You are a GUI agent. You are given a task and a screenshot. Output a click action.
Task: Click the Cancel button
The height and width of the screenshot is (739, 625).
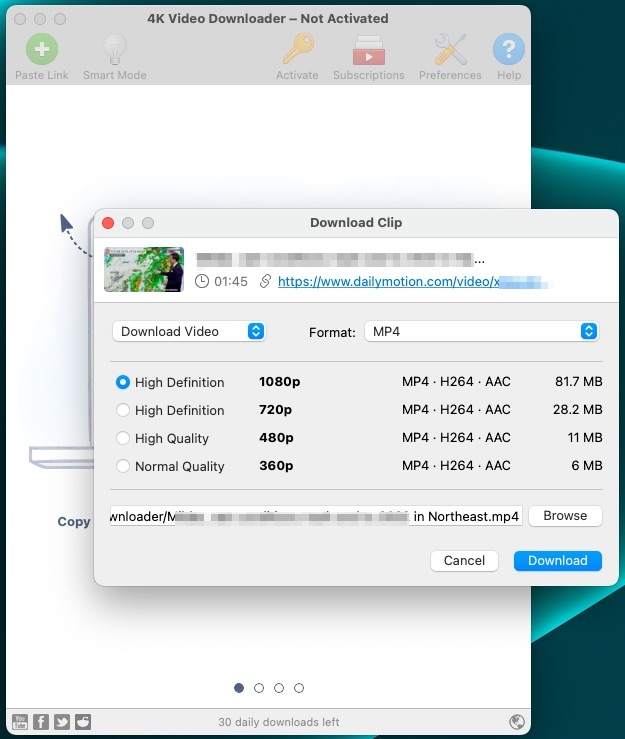click(464, 560)
